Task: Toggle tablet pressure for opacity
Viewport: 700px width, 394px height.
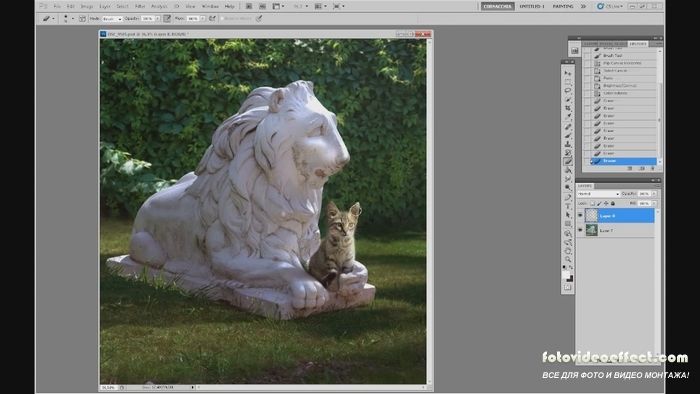Action: (x=258, y=18)
